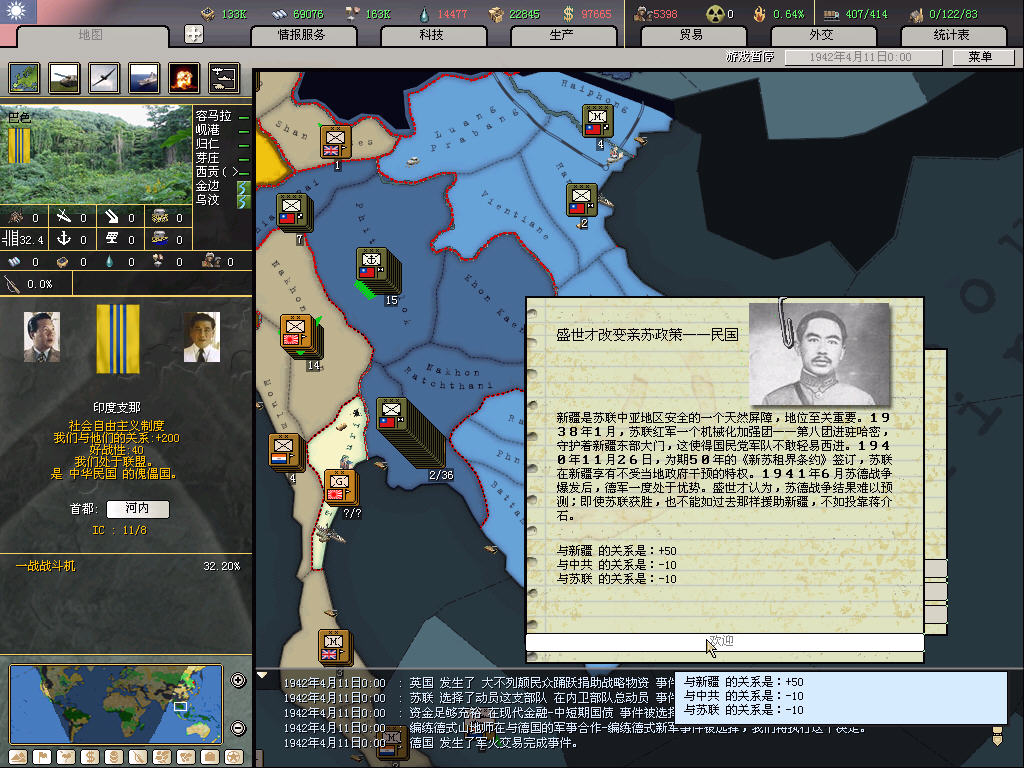1024x768 pixels.
Task: Click the money dollar icon in top bar
Action: (x=568, y=14)
